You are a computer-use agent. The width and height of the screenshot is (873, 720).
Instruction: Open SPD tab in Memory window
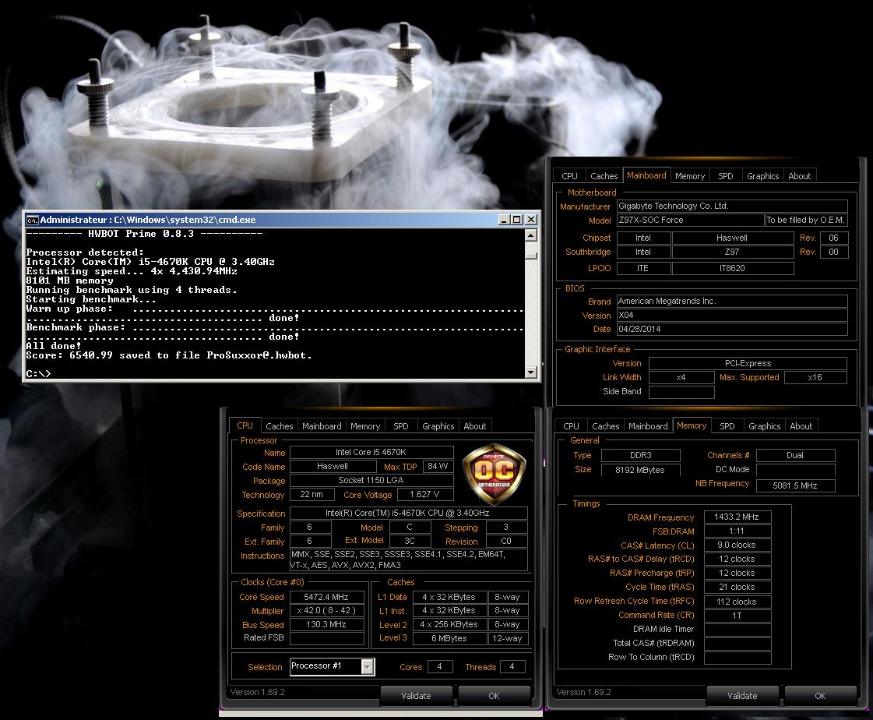click(727, 426)
